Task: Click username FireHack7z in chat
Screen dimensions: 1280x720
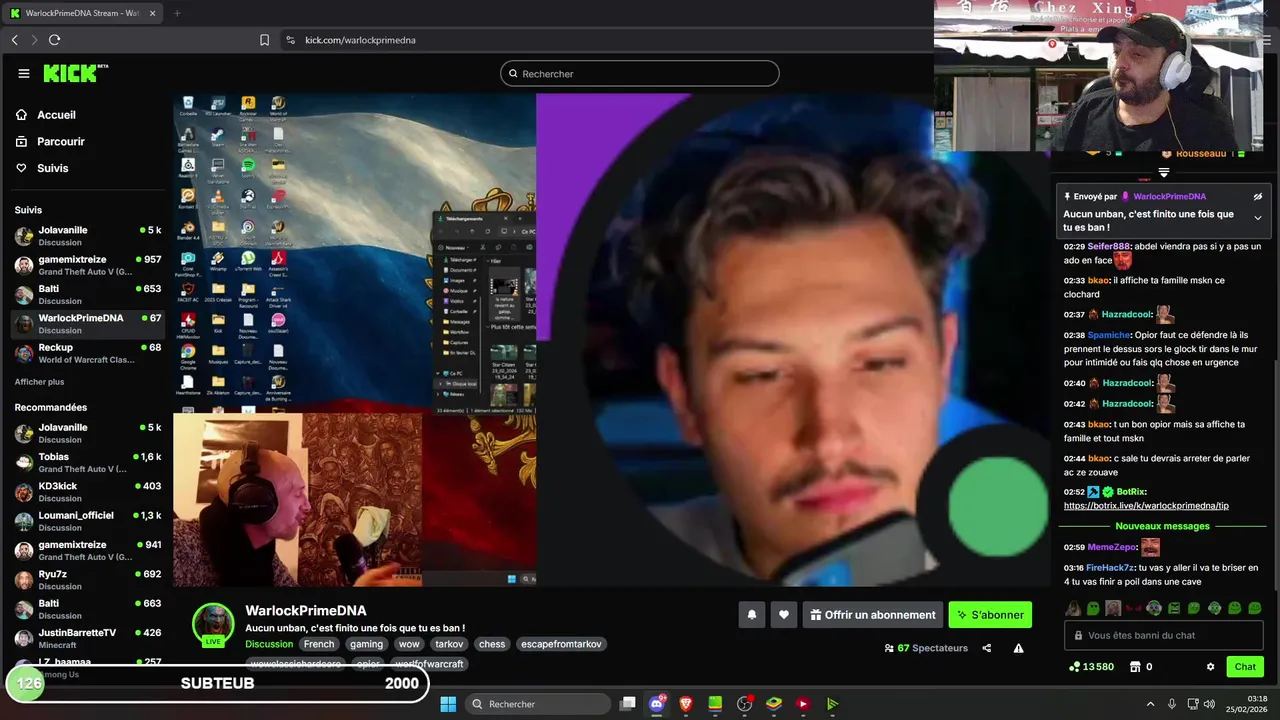Action: [x=1110, y=568]
